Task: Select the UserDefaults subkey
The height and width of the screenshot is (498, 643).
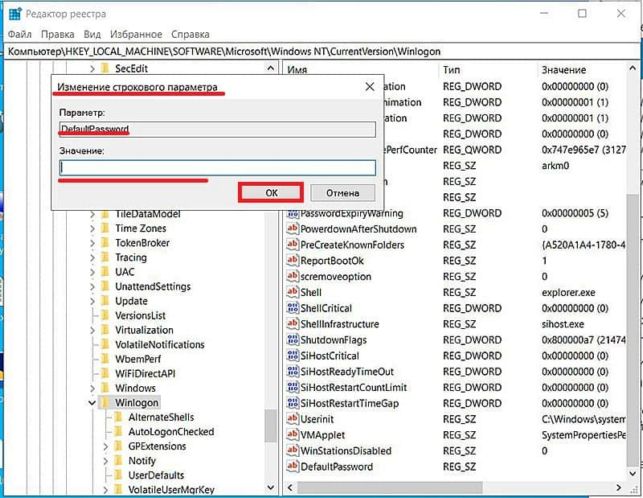Action: pos(156,475)
